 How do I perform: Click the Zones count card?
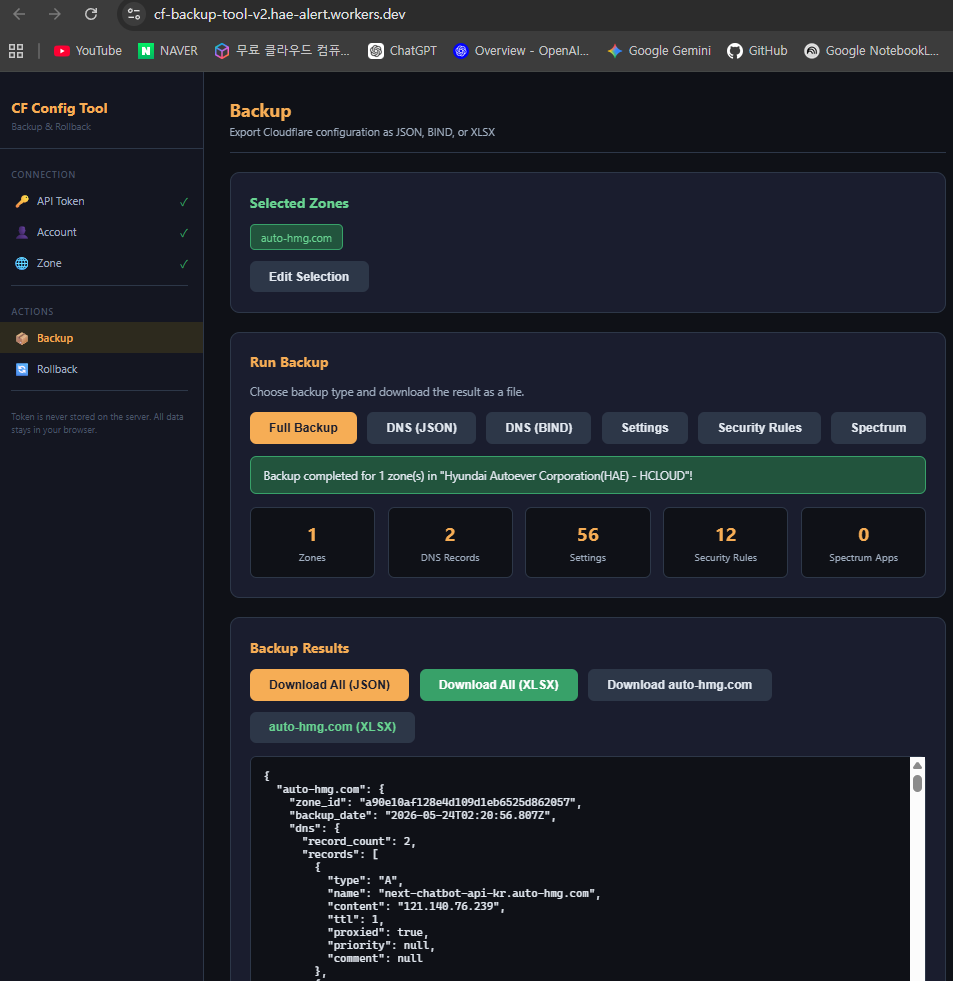pyautogui.click(x=312, y=542)
